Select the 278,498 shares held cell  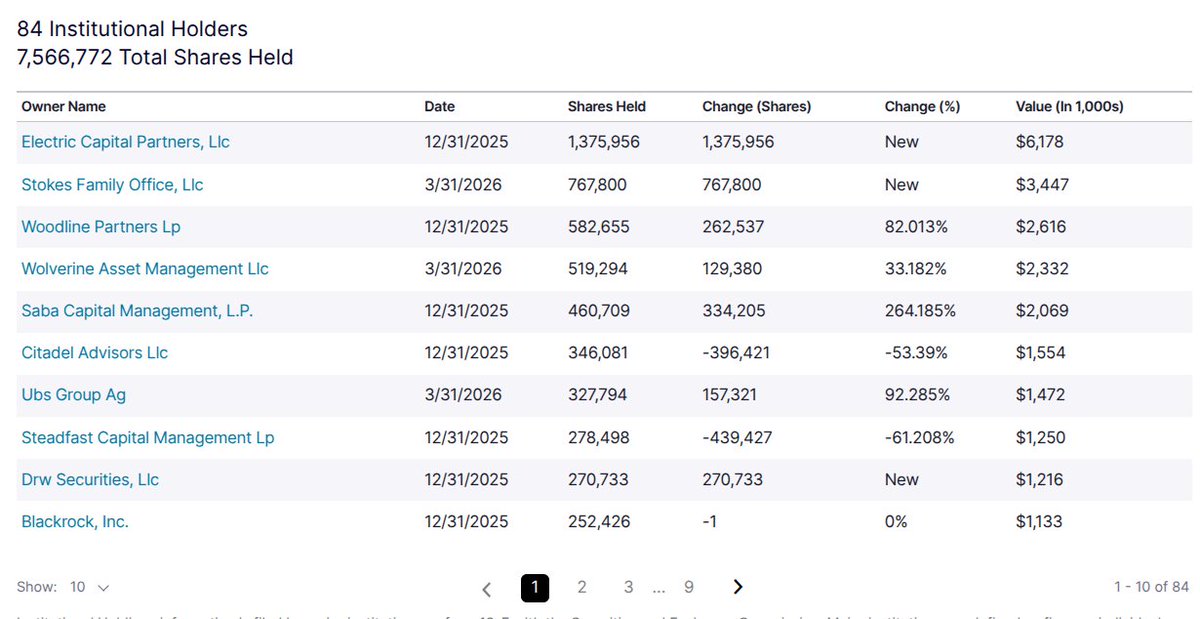pyautogui.click(x=598, y=438)
